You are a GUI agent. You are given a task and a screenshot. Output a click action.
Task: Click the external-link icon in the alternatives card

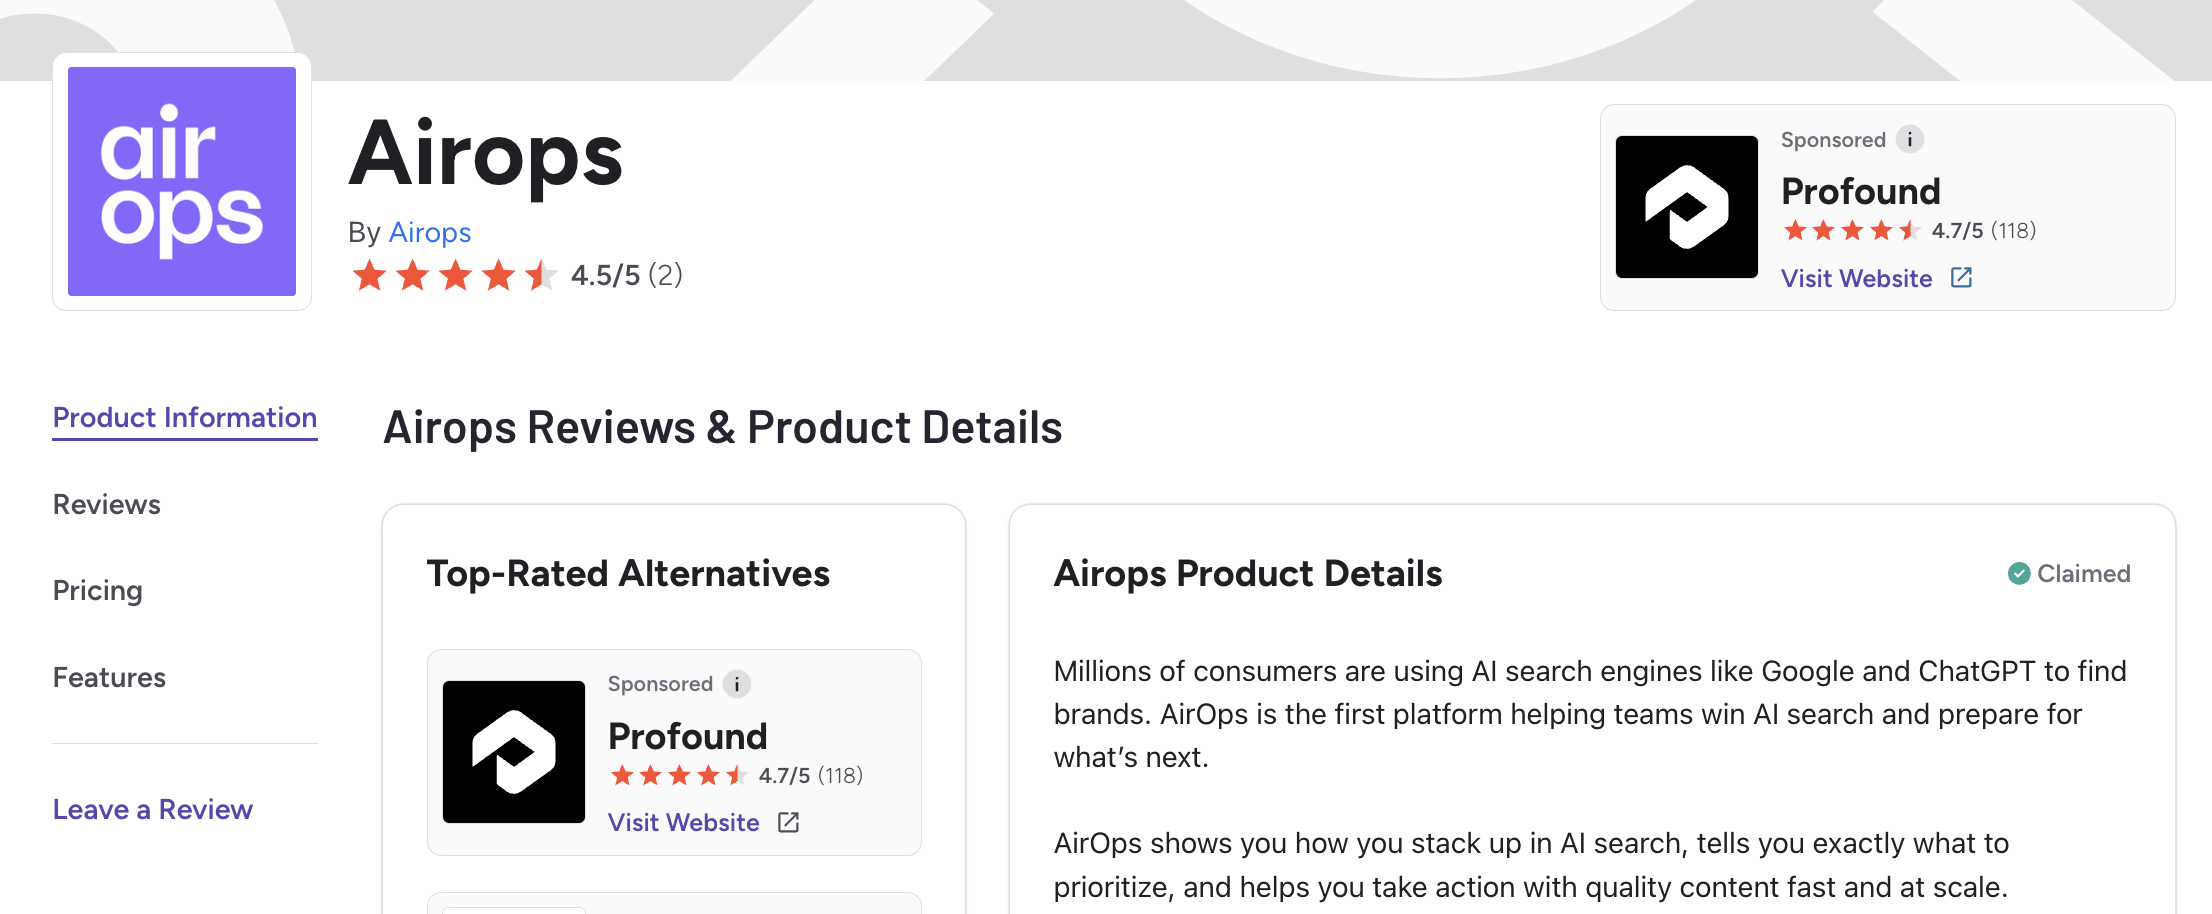[x=787, y=822]
